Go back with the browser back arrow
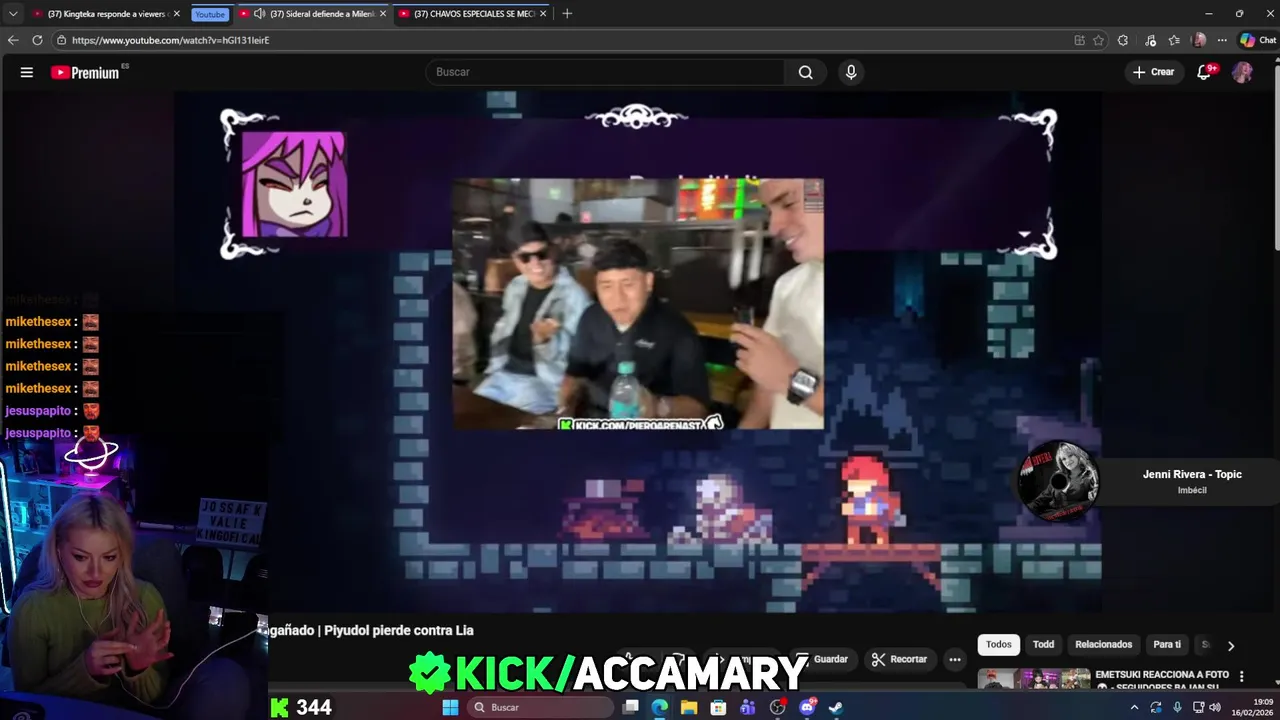 pos(13,40)
